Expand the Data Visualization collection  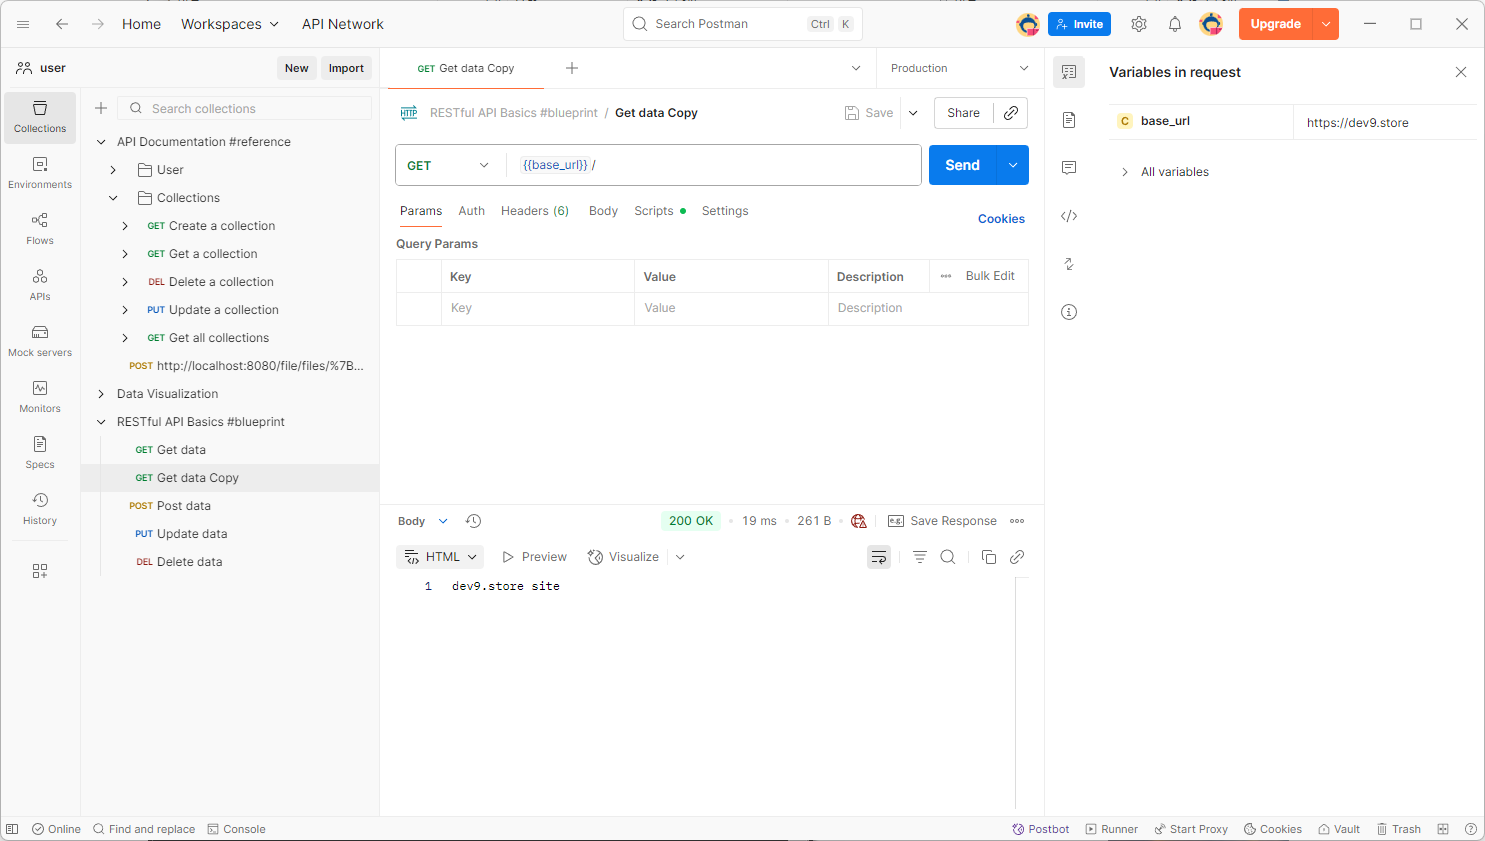point(101,394)
